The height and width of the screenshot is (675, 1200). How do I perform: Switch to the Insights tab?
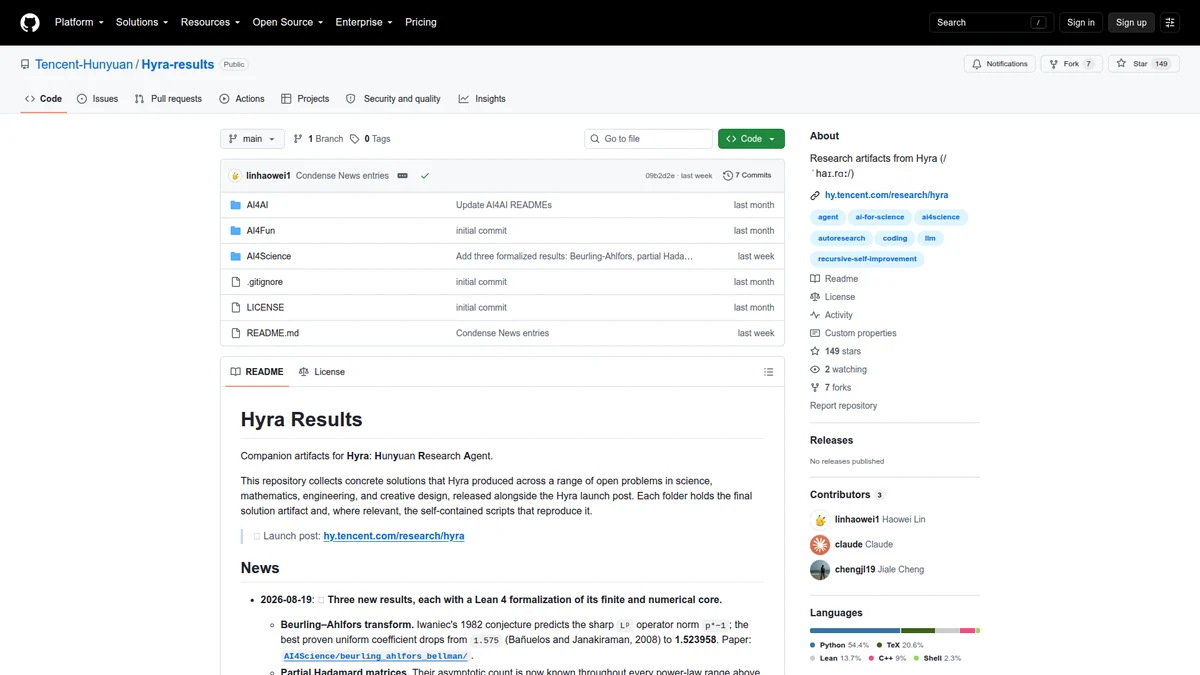[482, 99]
